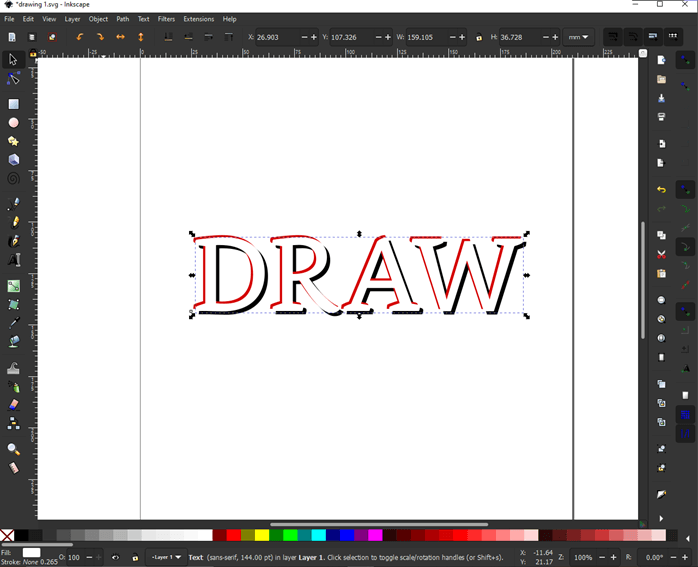
Task: Click the vertical canvas scrollbar
Action: [x=643, y=280]
